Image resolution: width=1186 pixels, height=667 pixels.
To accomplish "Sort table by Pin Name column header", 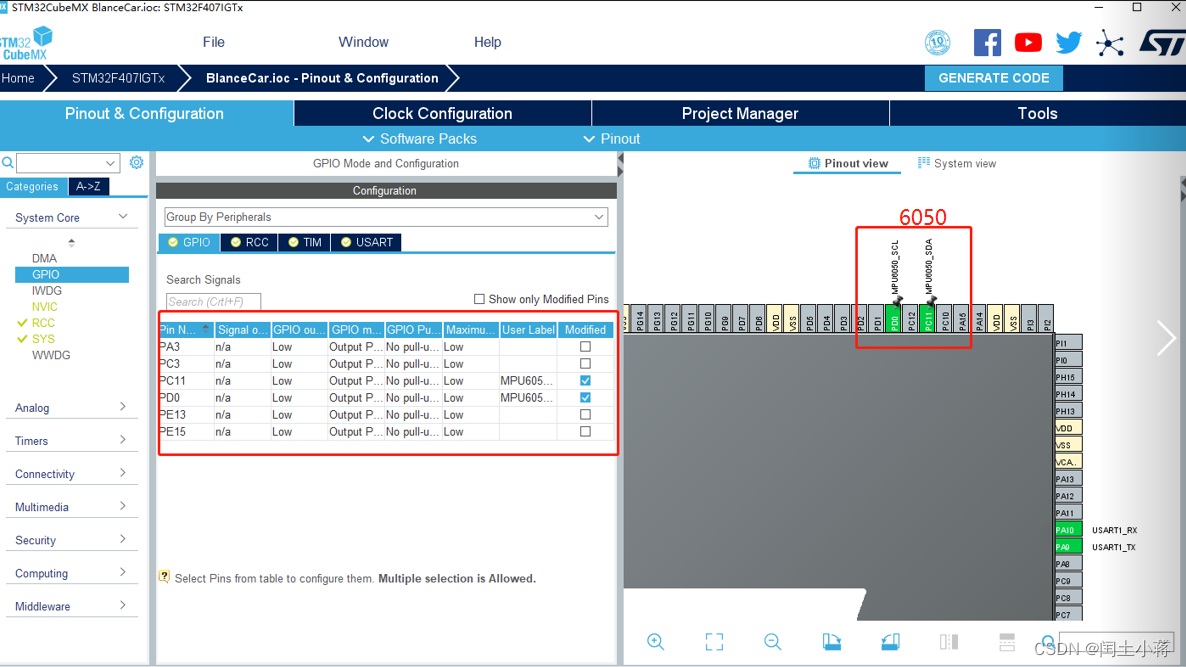I will (x=186, y=330).
